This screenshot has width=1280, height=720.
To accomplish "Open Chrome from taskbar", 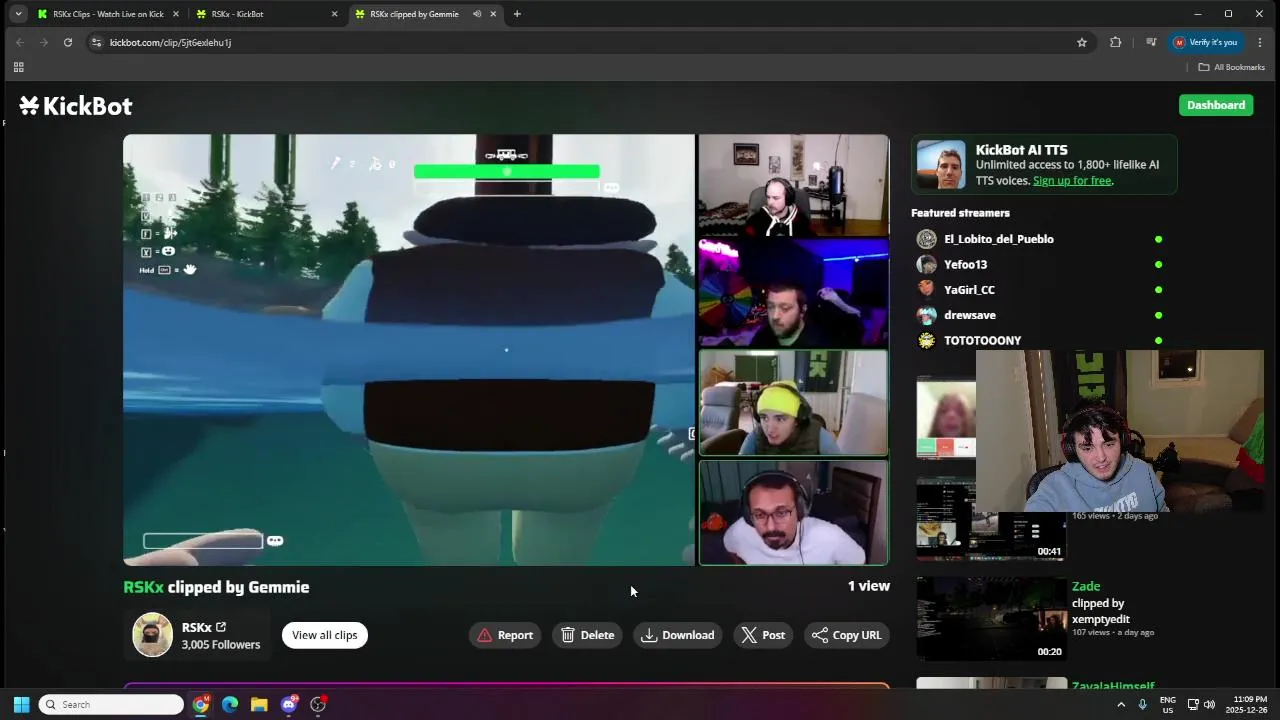I will [201, 704].
